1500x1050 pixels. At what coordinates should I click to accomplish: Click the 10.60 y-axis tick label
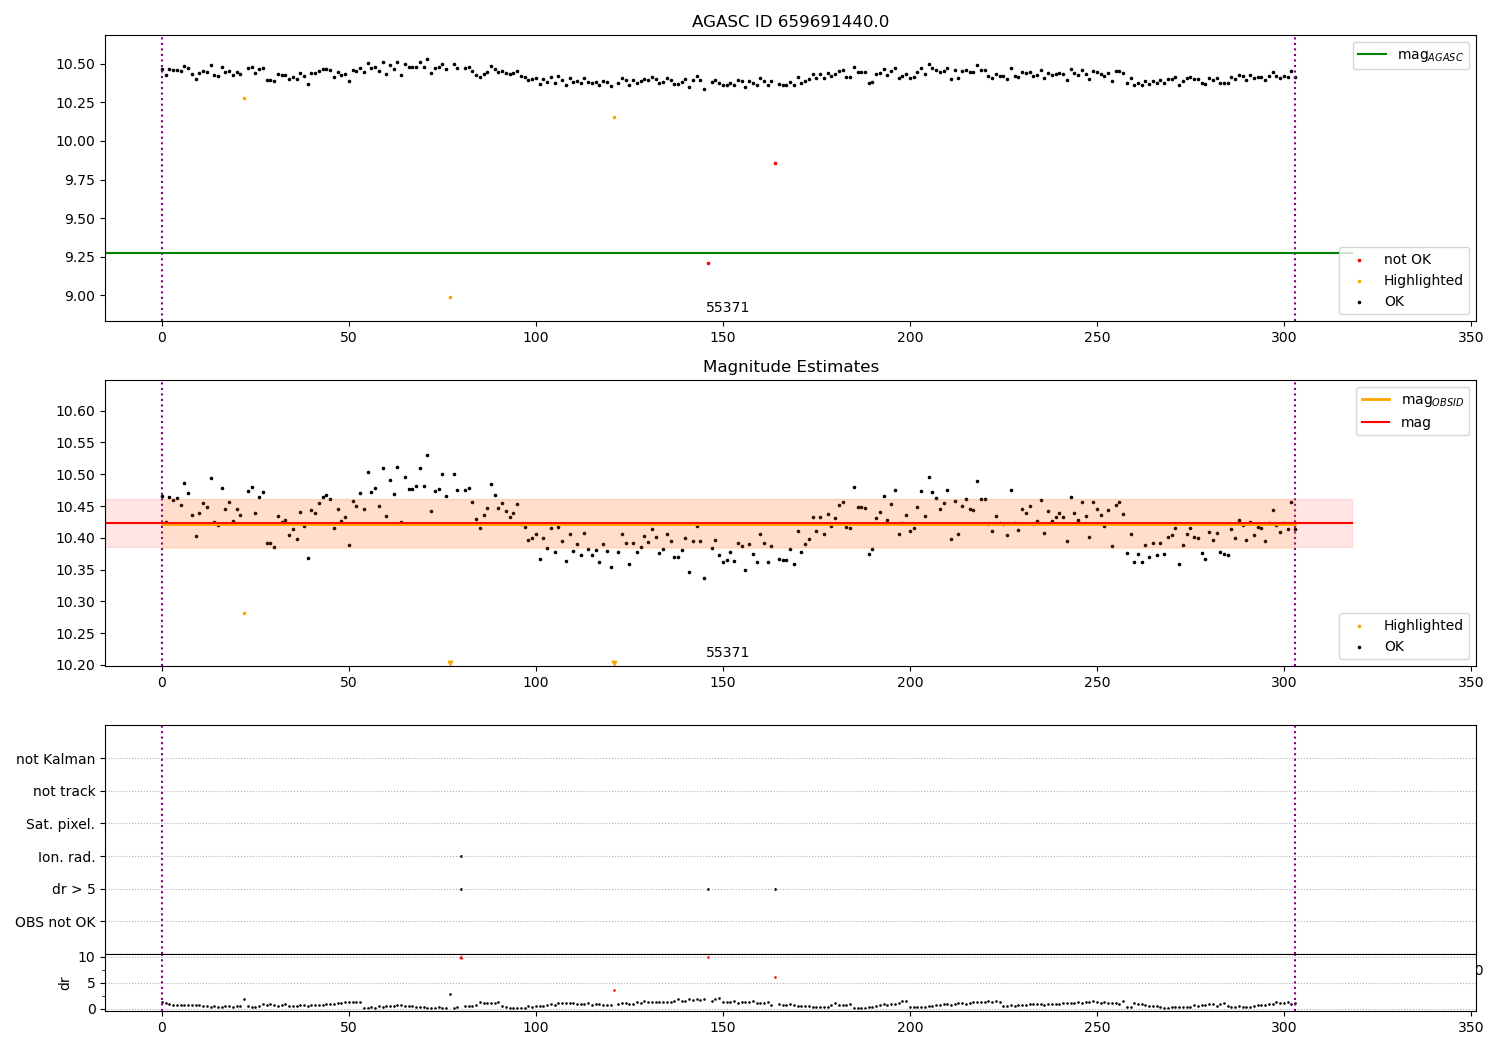[x=75, y=411]
